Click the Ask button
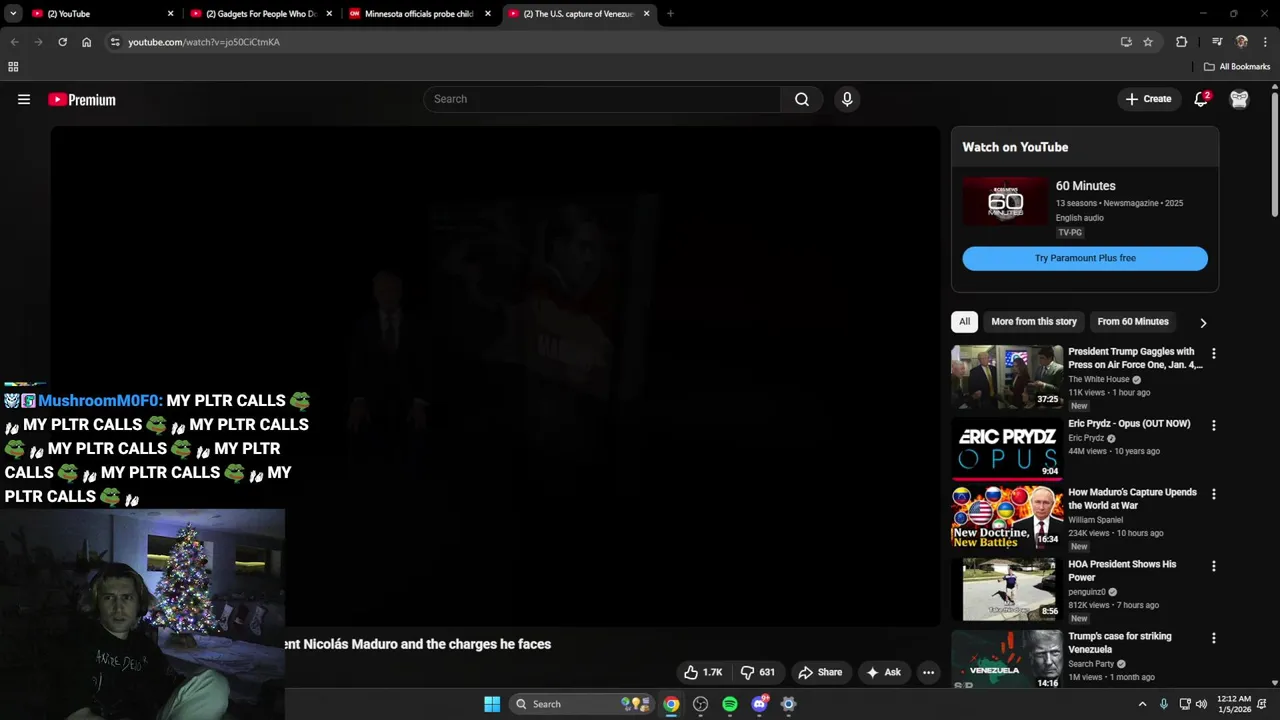This screenshot has height=720, width=1280. pos(883,672)
